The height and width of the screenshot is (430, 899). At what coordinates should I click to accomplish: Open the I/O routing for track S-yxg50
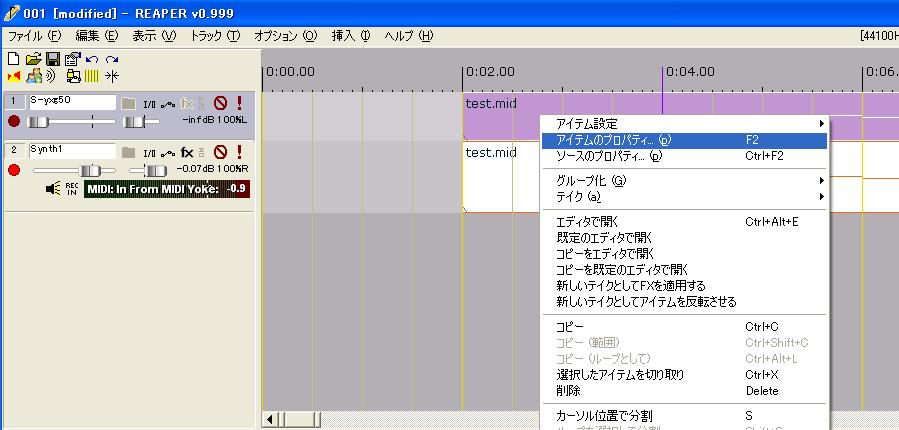click(x=149, y=104)
